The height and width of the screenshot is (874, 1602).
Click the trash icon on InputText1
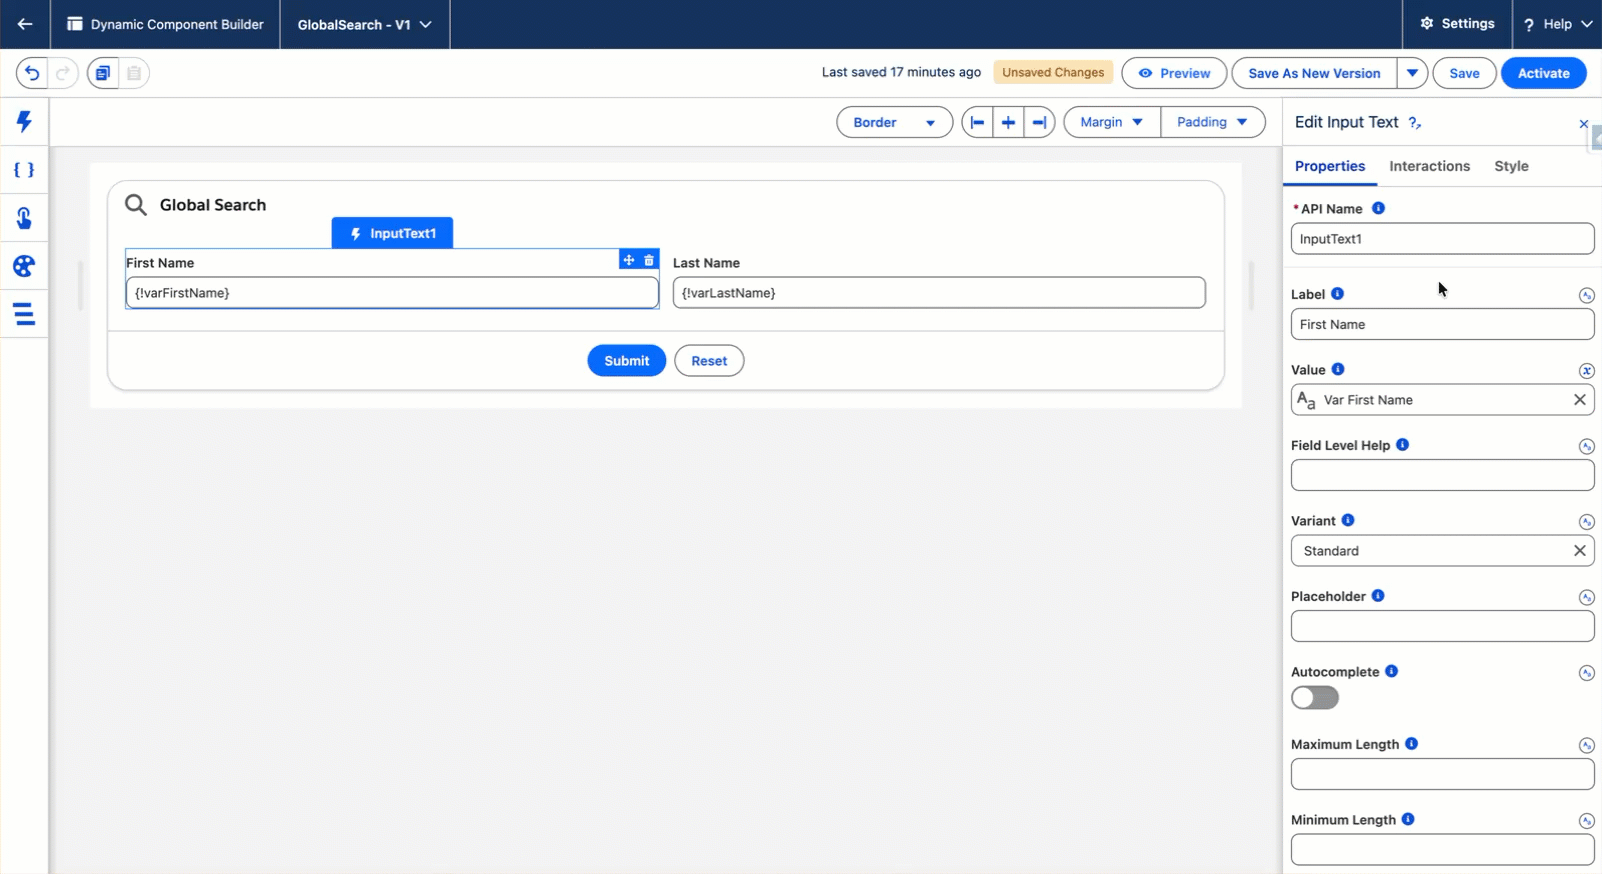click(649, 260)
